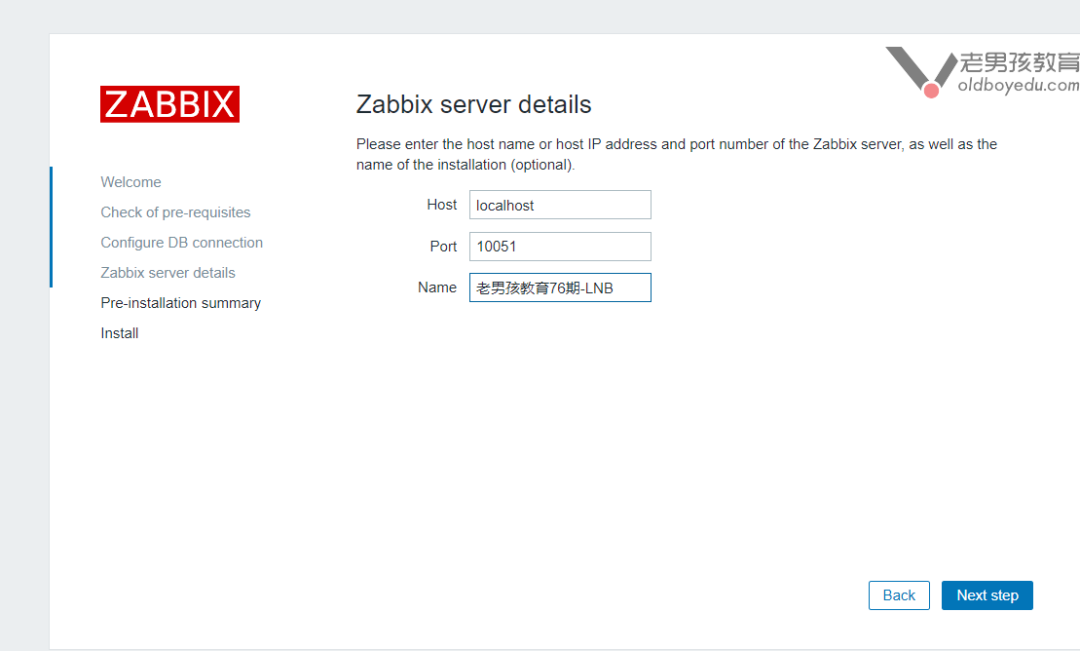Screen dimensions: 1080x651
Task: Click the blue sidebar progress bar
Action: coord(51,227)
